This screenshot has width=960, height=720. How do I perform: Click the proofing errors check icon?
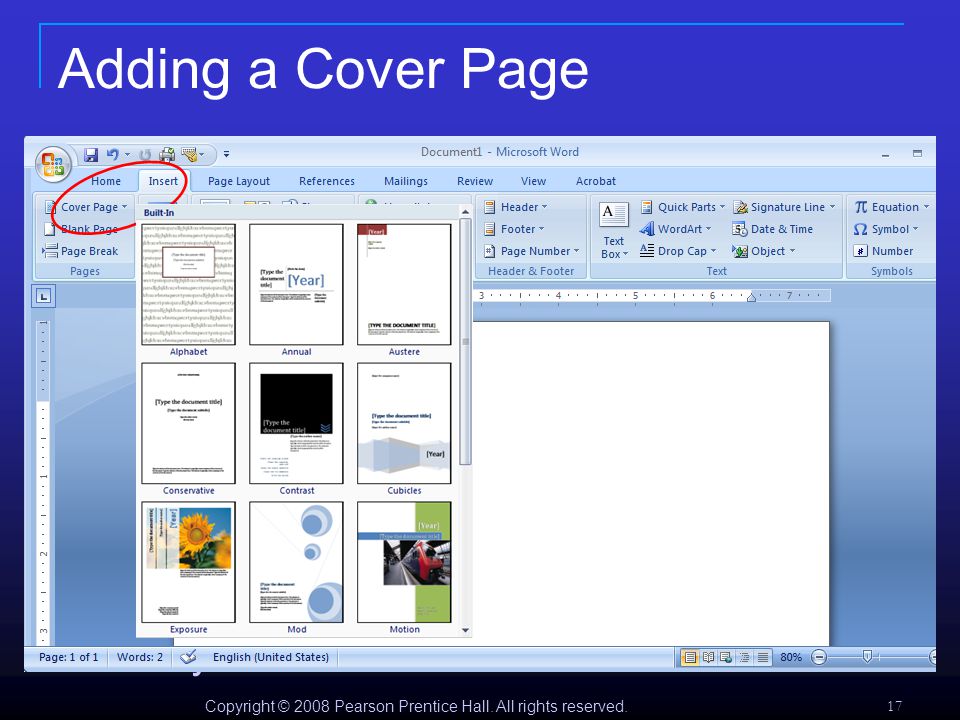(188, 657)
